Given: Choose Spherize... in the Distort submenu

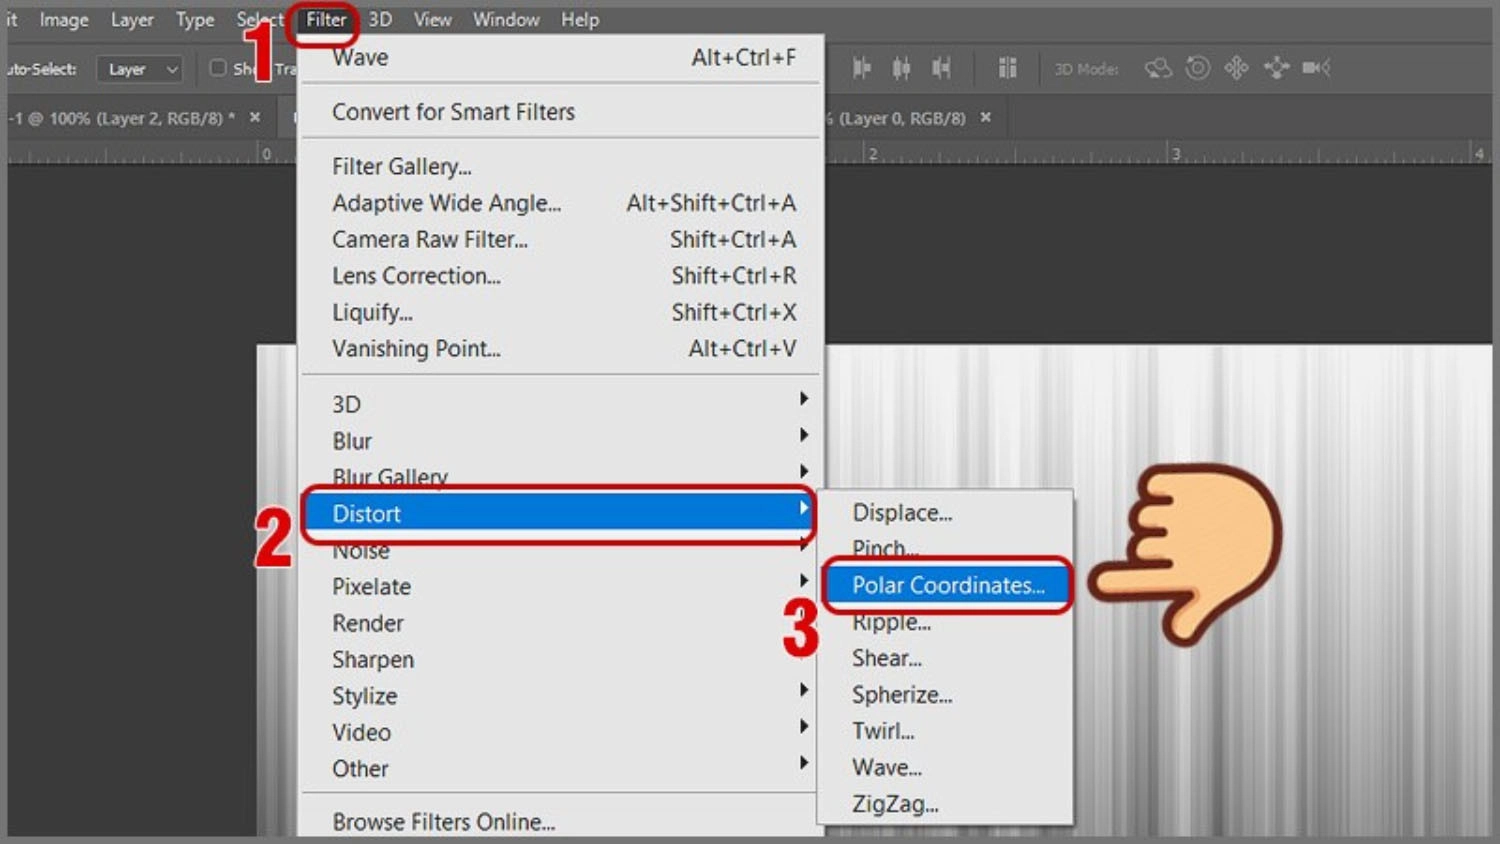Looking at the screenshot, I should tap(946, 695).
